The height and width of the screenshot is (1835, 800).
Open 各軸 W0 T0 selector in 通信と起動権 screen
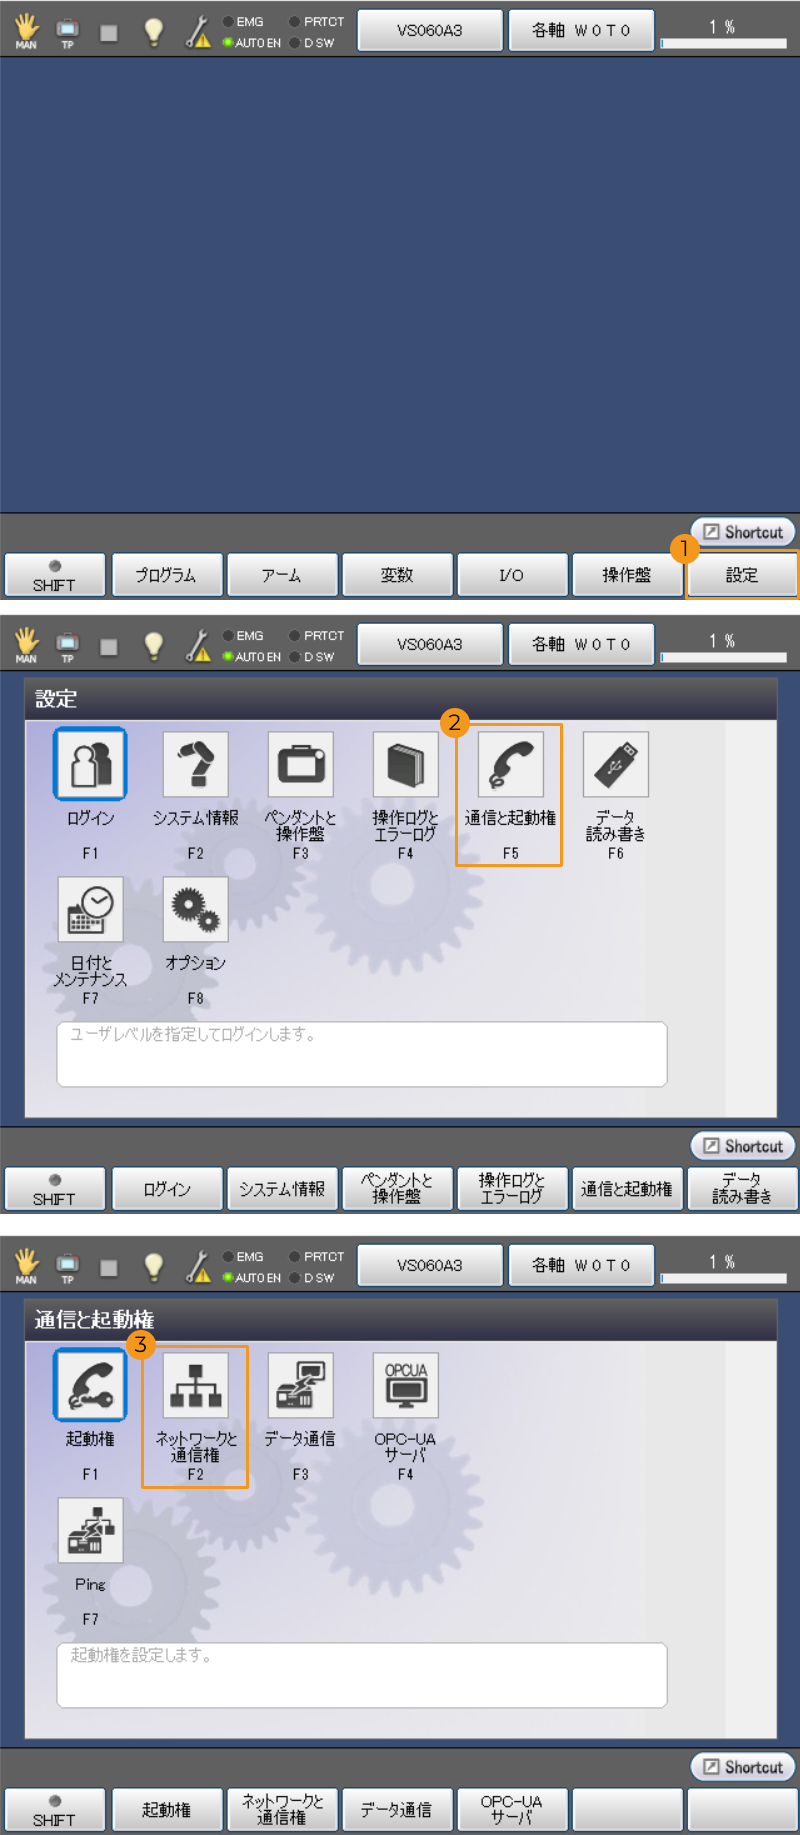point(581,1265)
